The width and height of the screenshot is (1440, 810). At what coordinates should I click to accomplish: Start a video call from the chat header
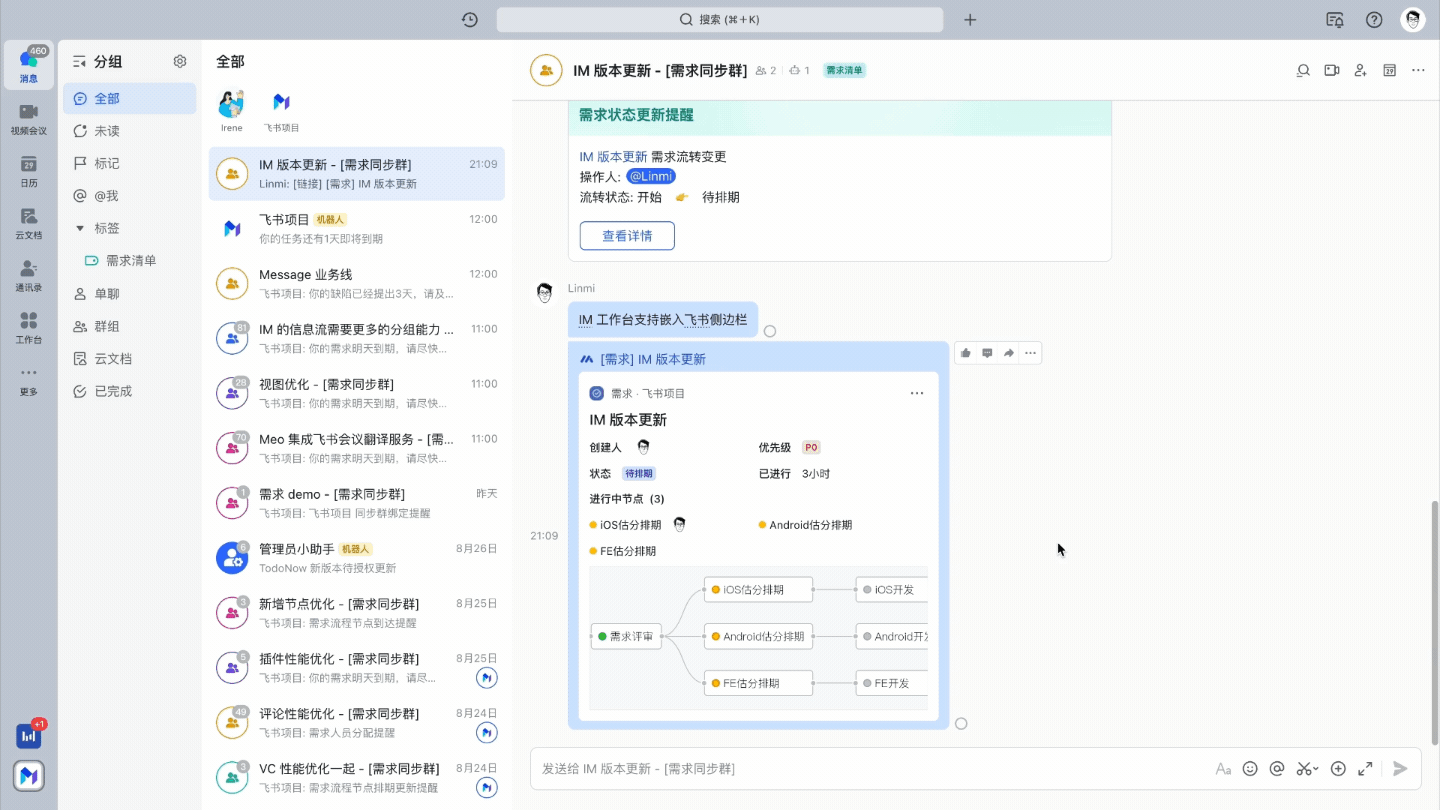(x=1332, y=70)
